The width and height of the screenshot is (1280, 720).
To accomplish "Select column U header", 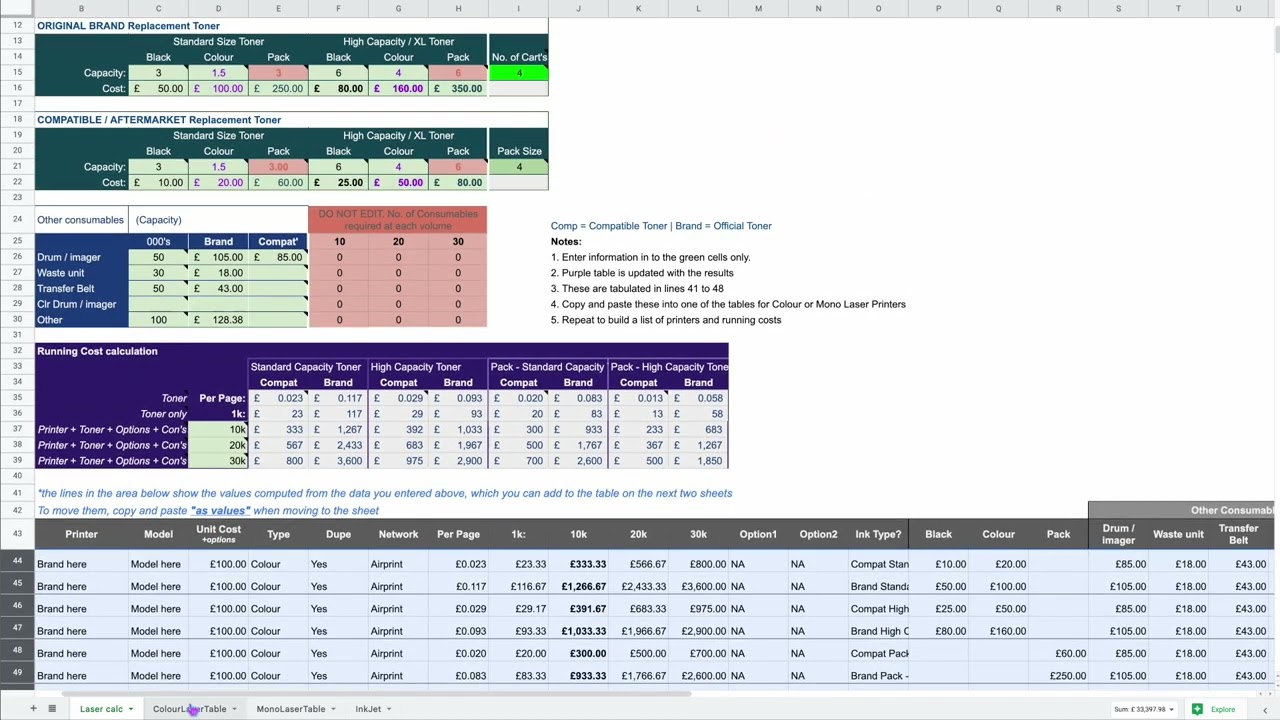I will coord(1238,9).
